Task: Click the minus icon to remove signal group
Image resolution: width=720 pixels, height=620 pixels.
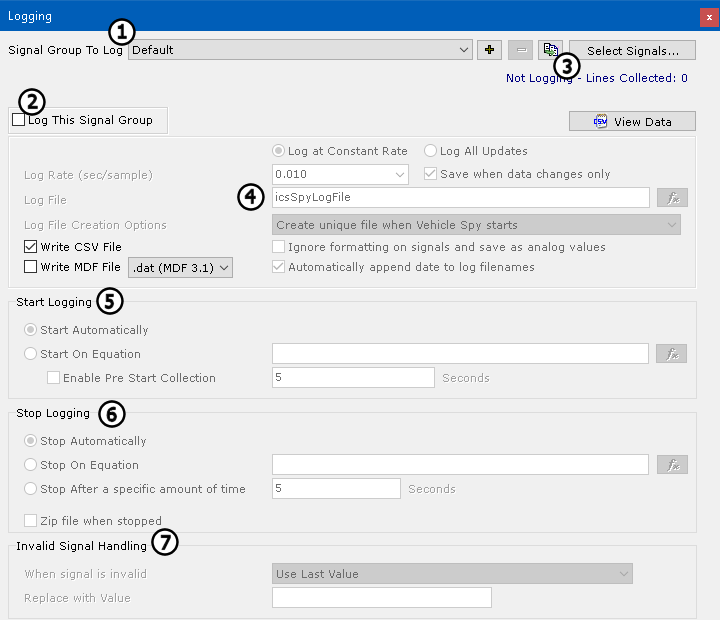Action: point(520,50)
